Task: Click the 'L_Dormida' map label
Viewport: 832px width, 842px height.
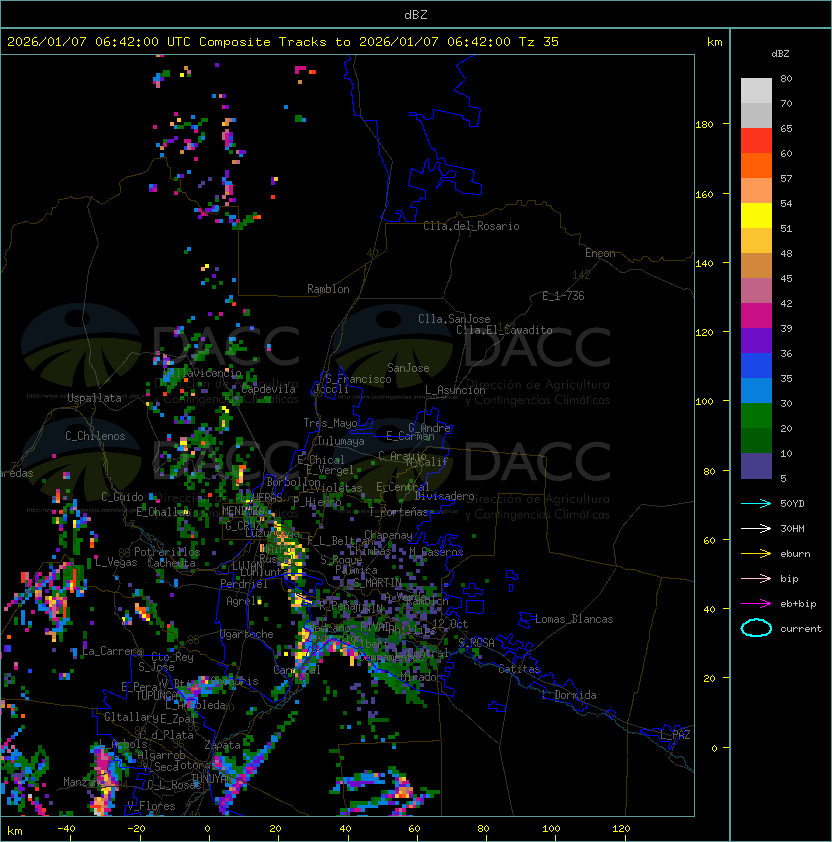Action: click(x=569, y=695)
